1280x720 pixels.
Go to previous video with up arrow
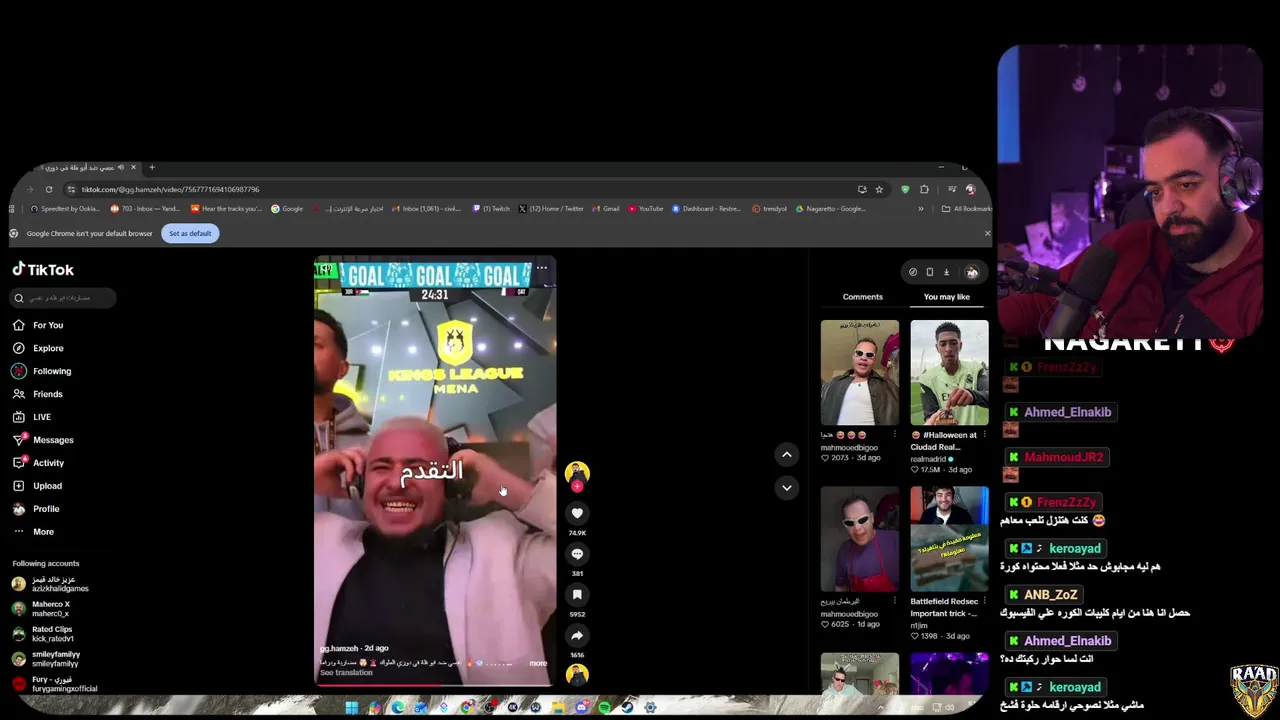pos(786,454)
